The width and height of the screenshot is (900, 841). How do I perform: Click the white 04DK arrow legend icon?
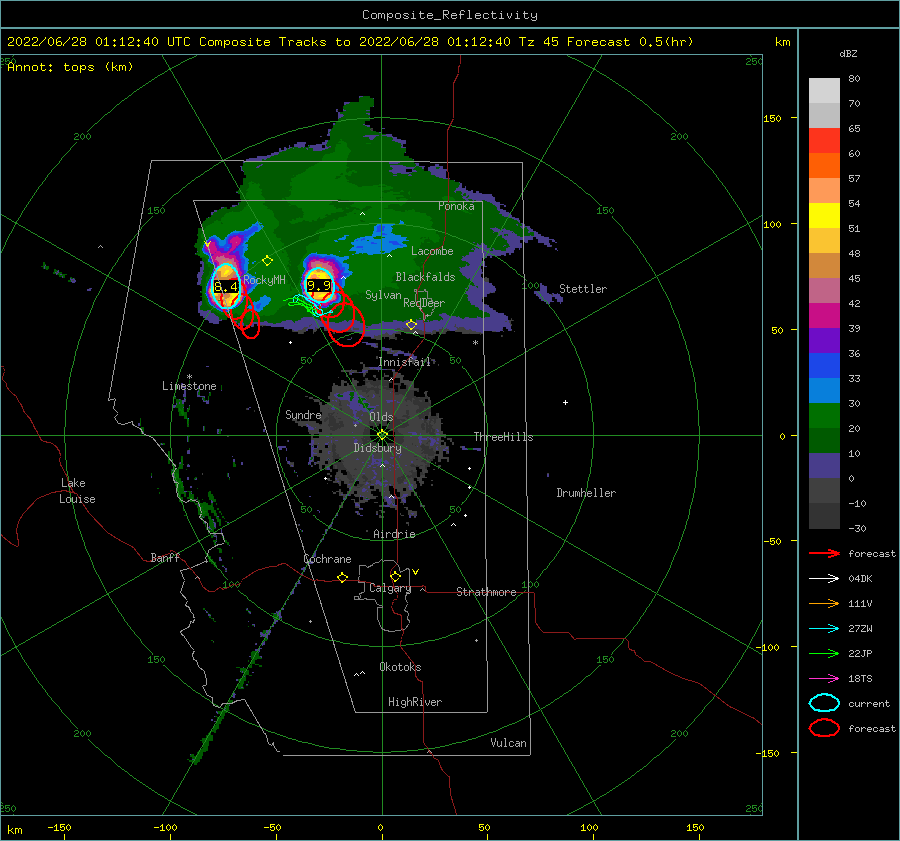(824, 579)
